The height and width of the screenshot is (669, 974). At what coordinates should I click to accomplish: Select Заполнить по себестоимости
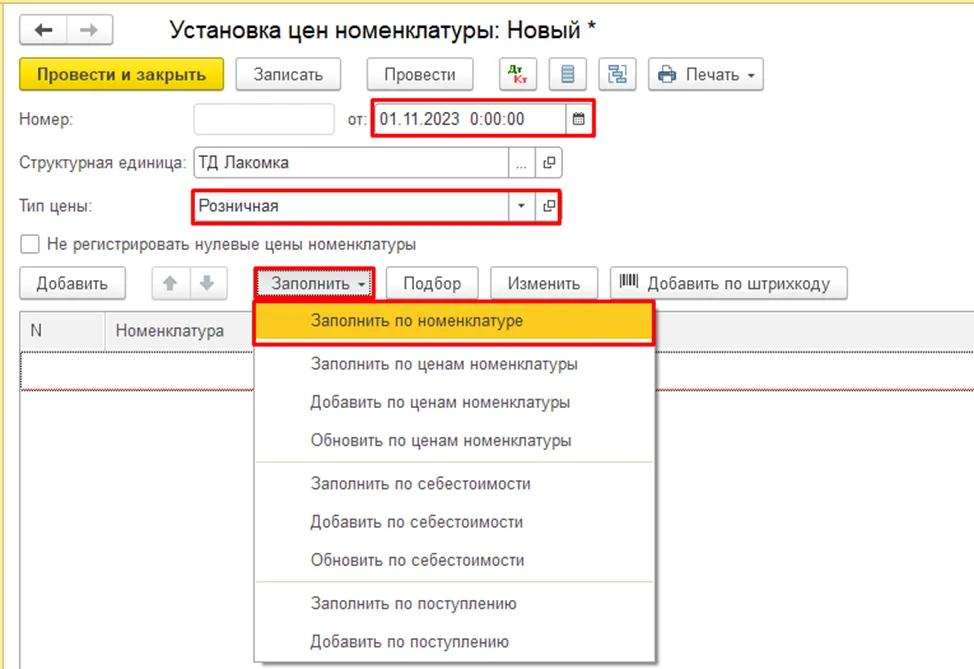(454, 483)
